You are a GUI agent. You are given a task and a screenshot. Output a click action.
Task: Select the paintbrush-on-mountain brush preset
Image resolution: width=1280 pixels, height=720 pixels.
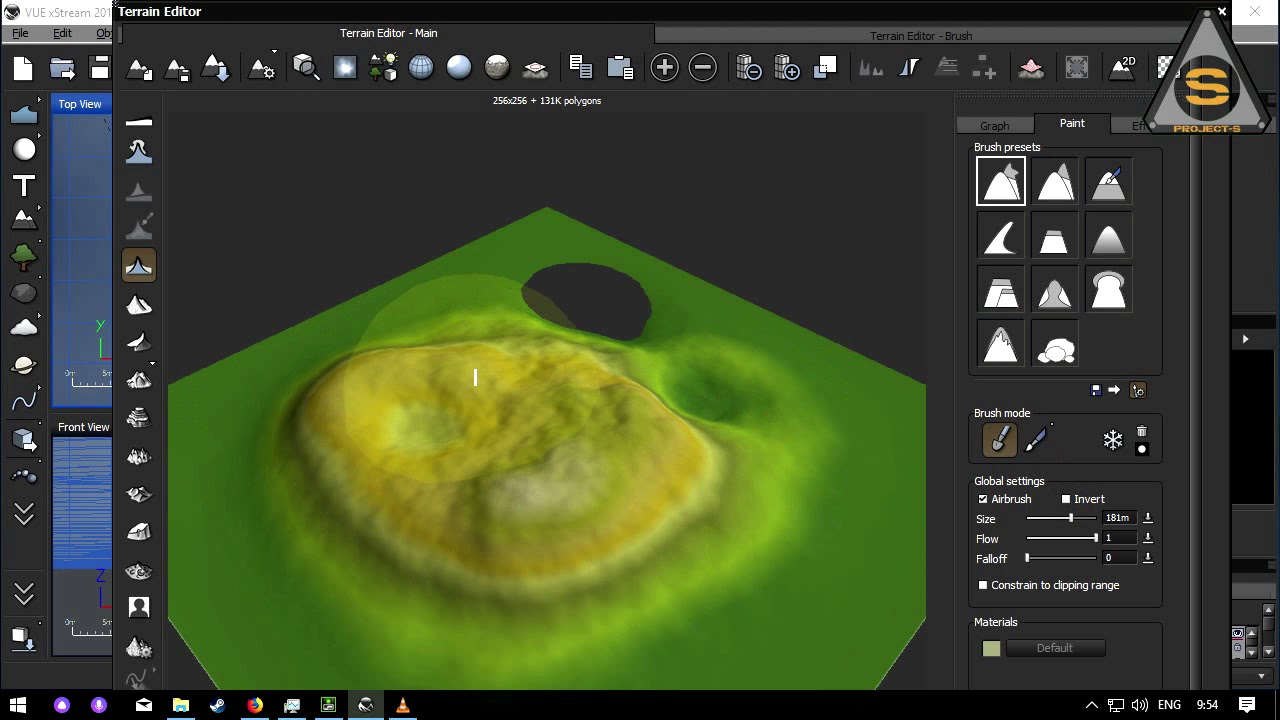tap(1109, 182)
